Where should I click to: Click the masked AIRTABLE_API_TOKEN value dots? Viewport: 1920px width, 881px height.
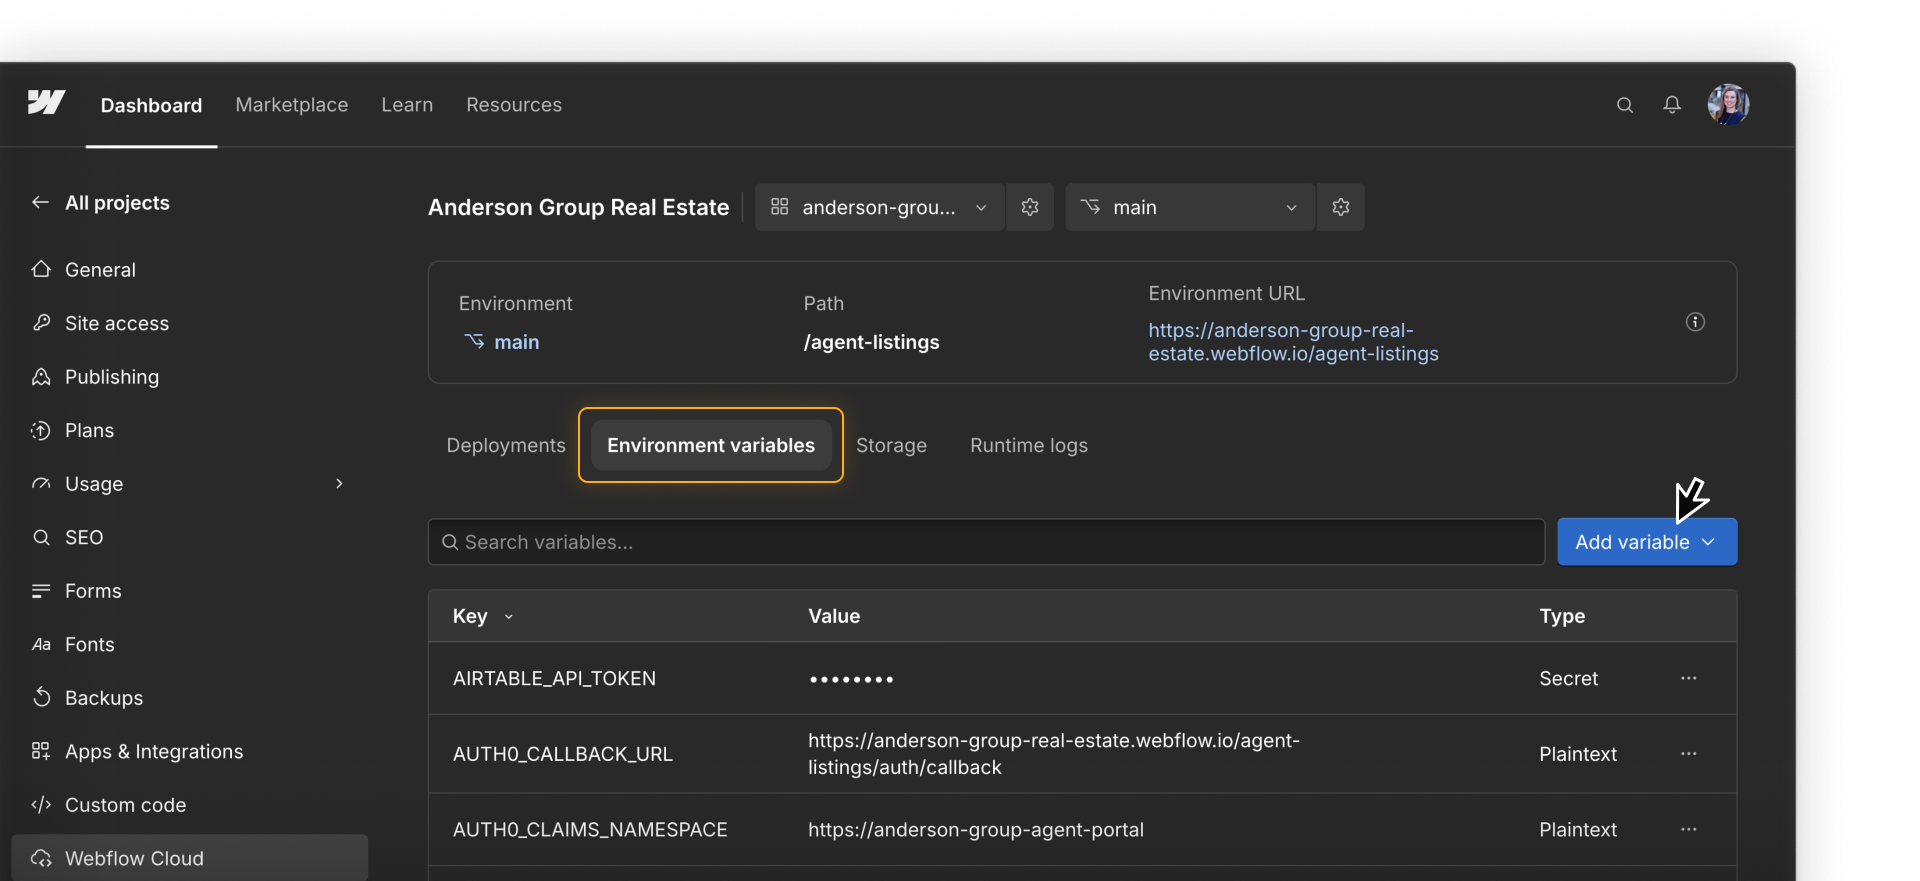[x=851, y=679]
